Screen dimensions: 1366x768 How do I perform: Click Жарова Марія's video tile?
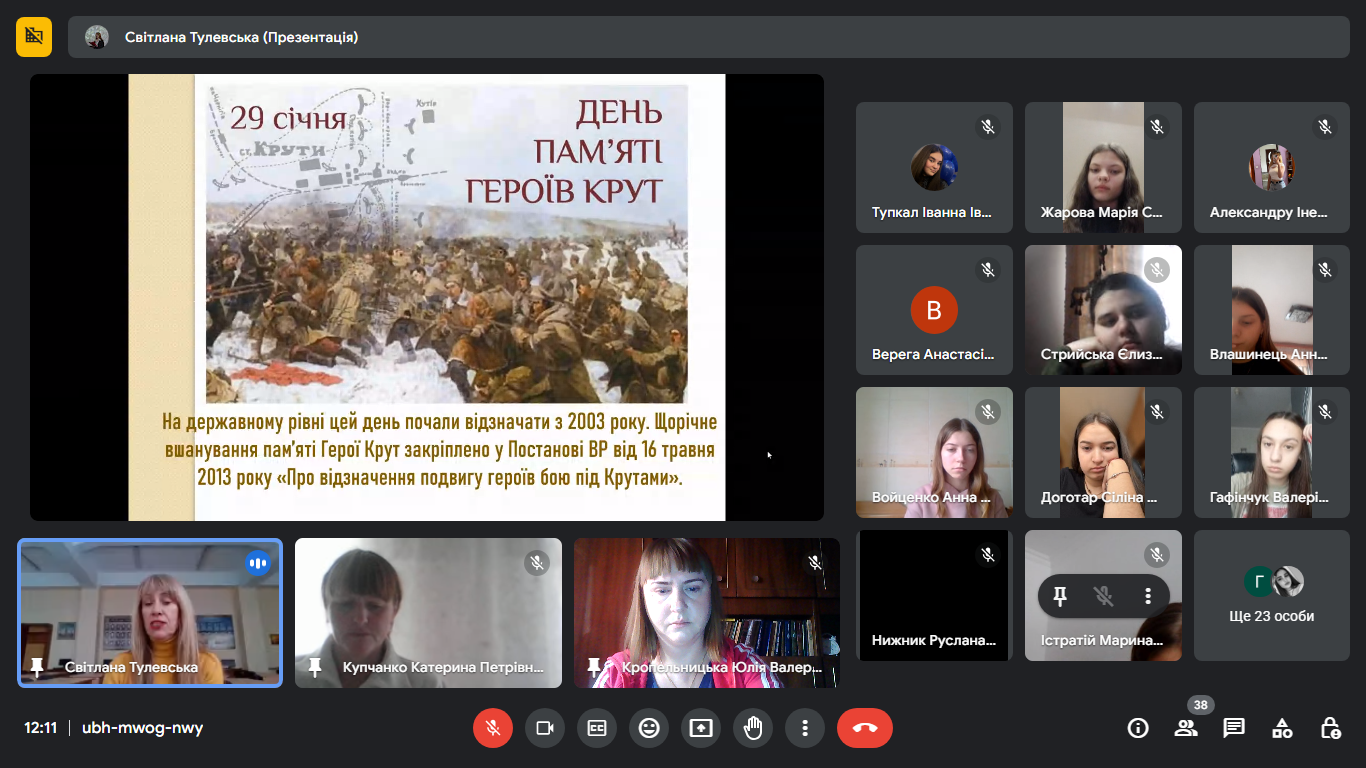pyautogui.click(x=1103, y=167)
